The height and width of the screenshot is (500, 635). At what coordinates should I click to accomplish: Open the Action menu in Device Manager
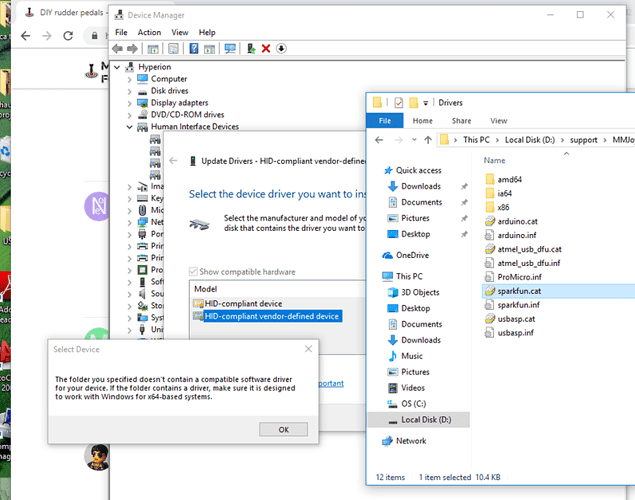tap(149, 32)
